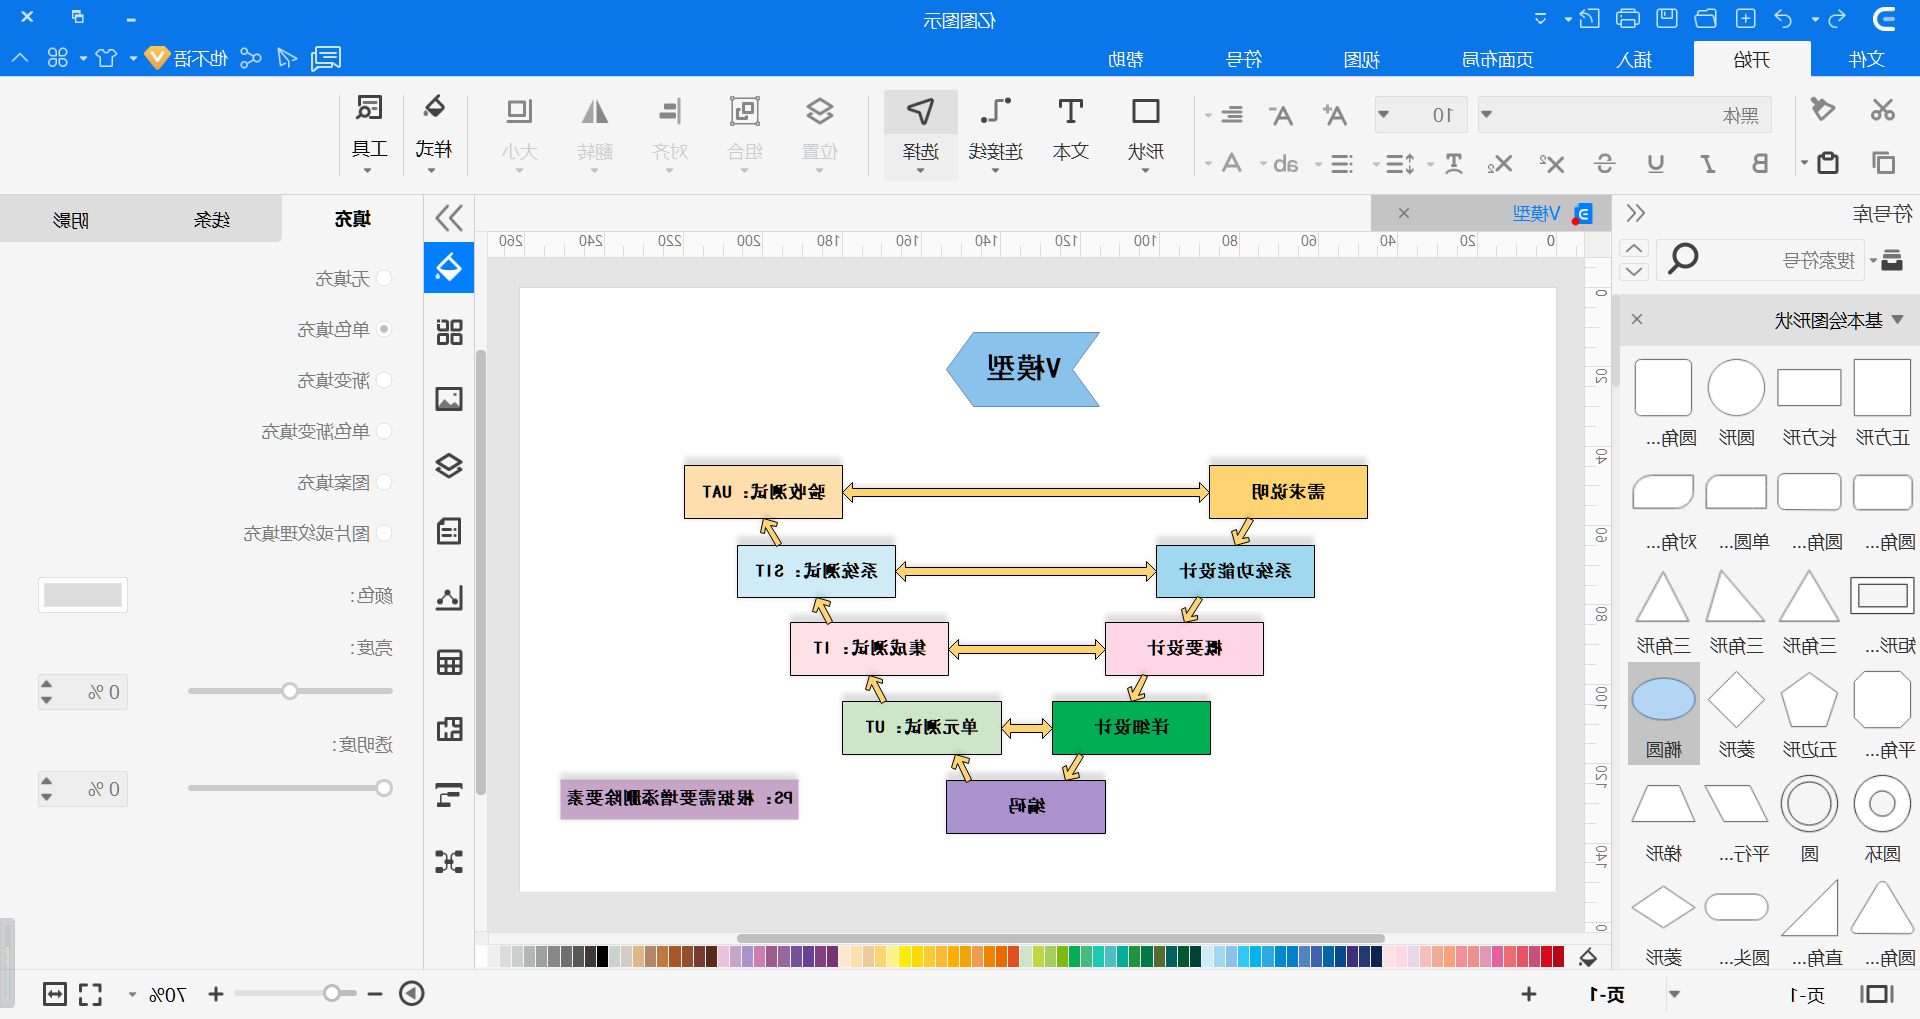This screenshot has width=1920, height=1019.
Task: Click the strikethrough text icon
Action: click(1605, 163)
